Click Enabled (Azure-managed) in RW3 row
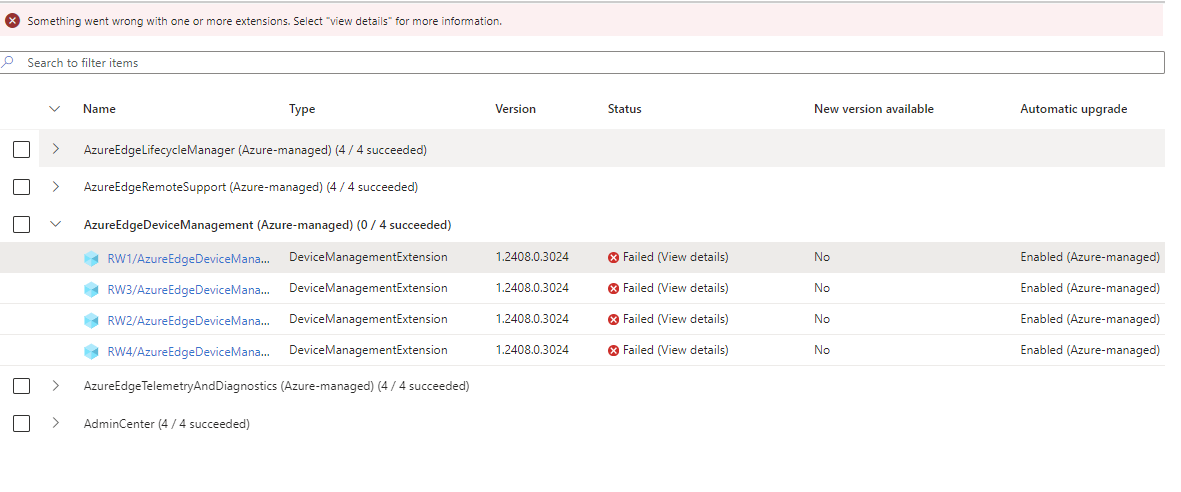 (1090, 288)
